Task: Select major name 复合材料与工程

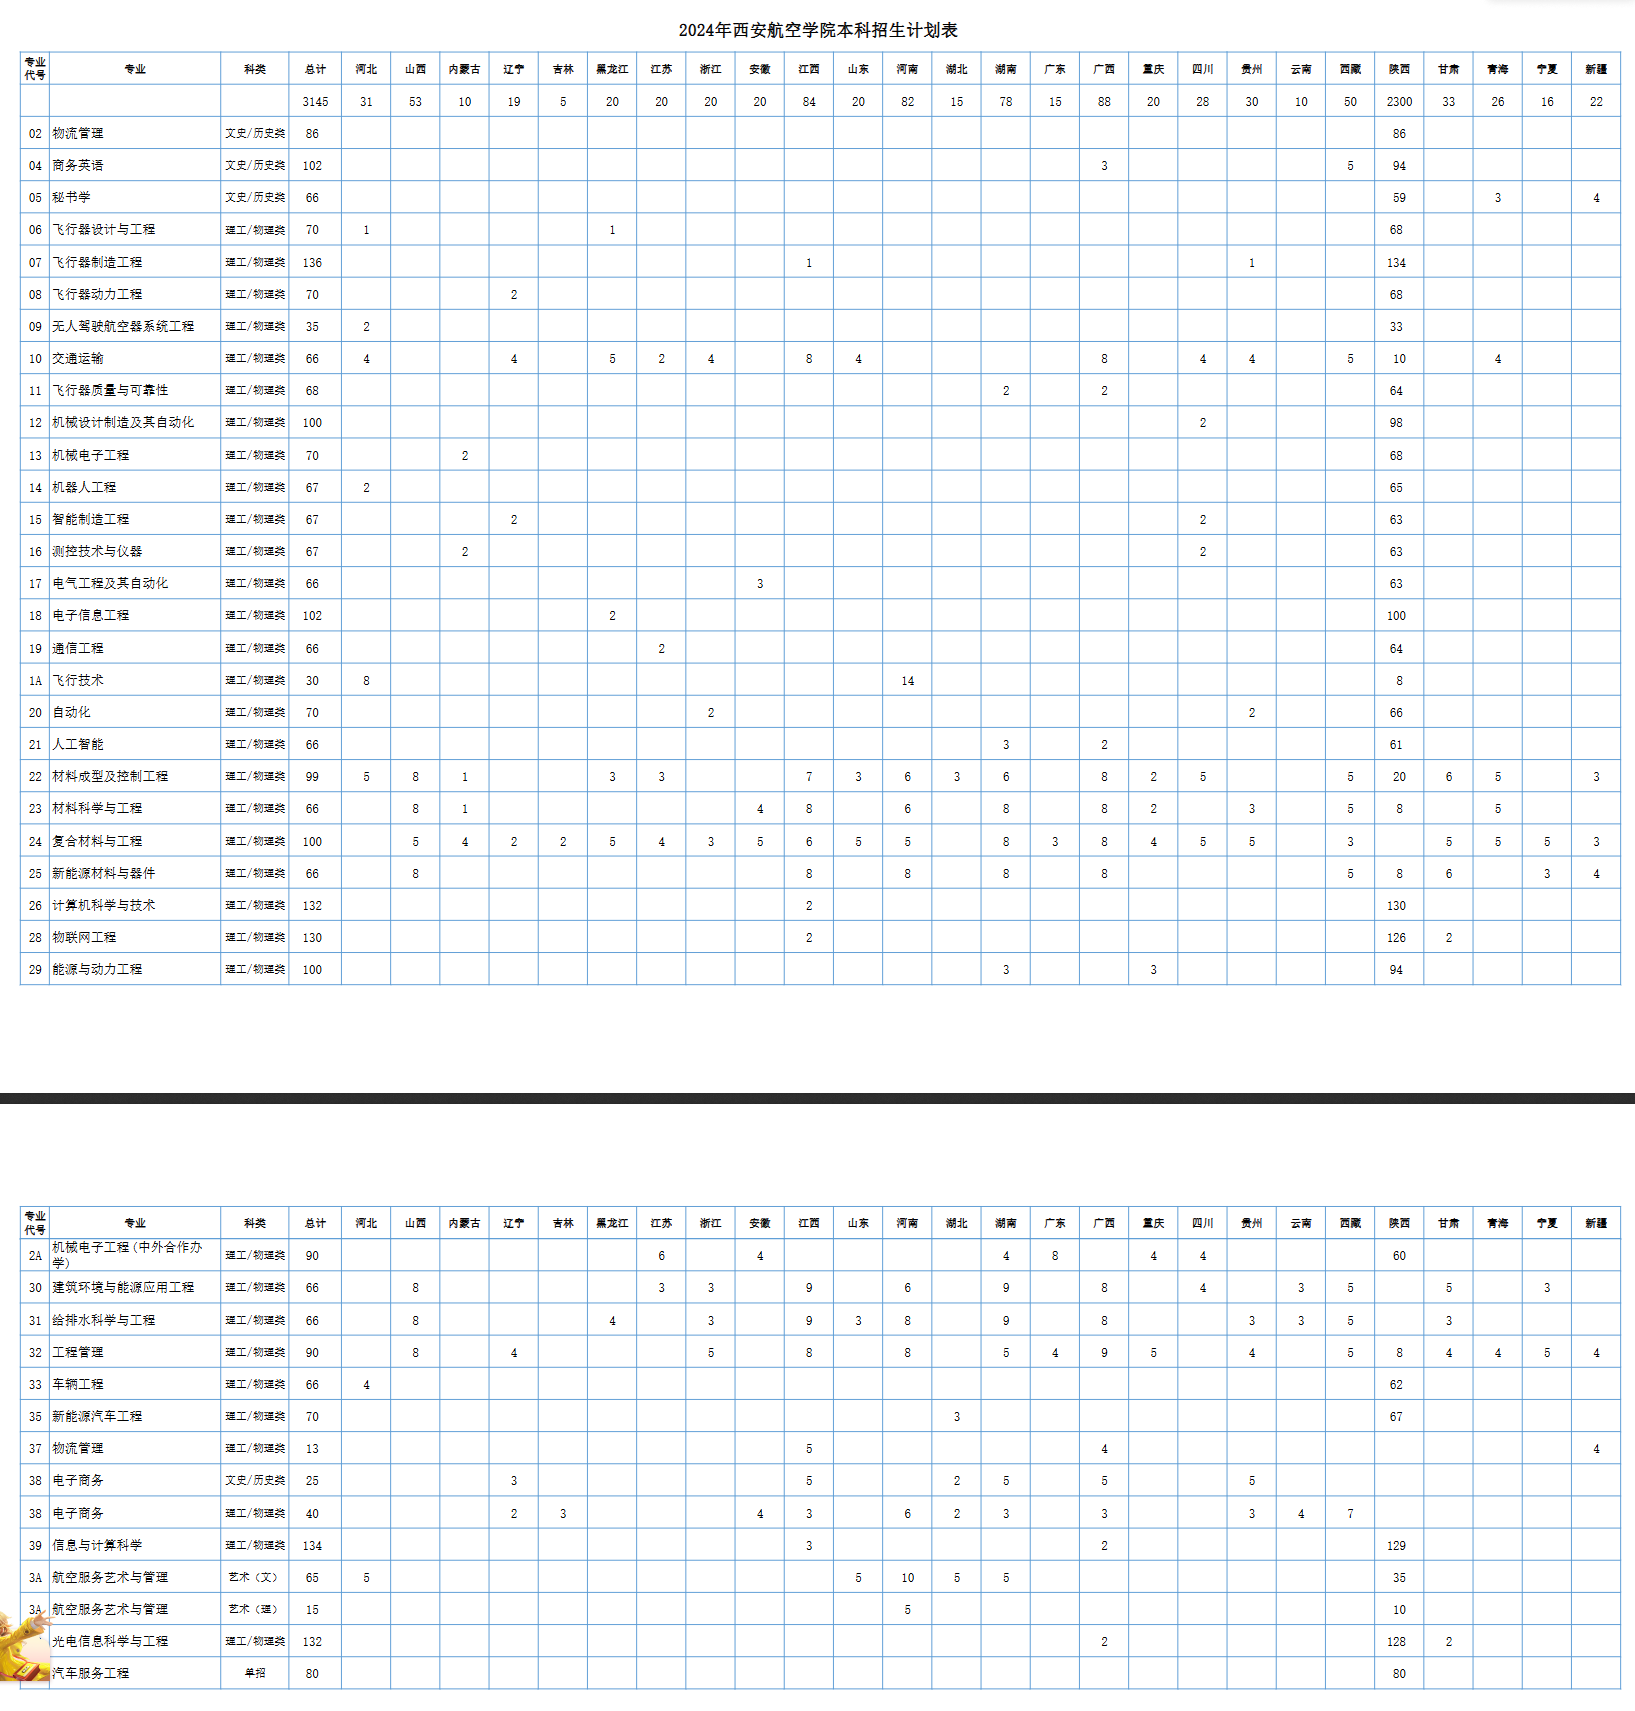Action: 97,842
